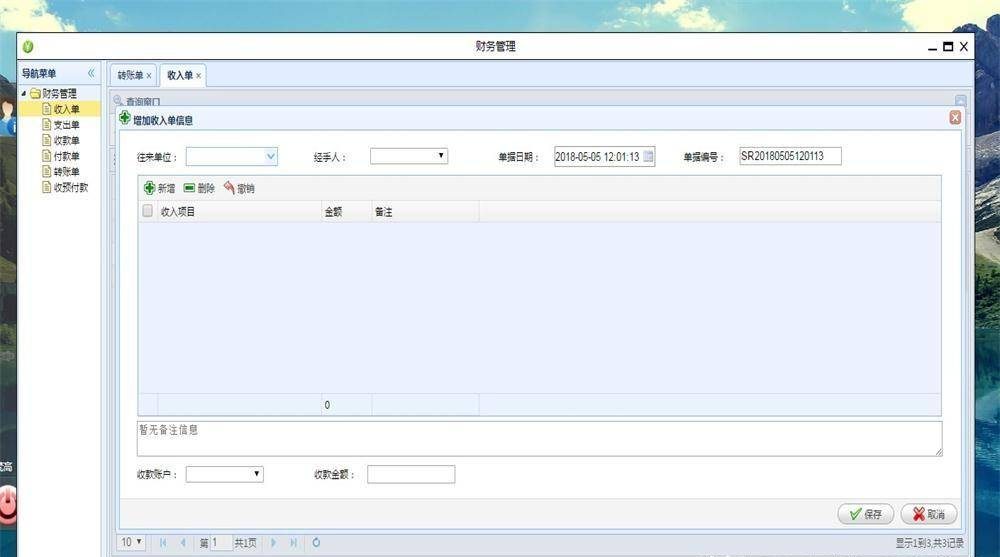Tick the select-all checkbox beside 收入项目
Screen dimensions: 1000x557
[x=148, y=211]
